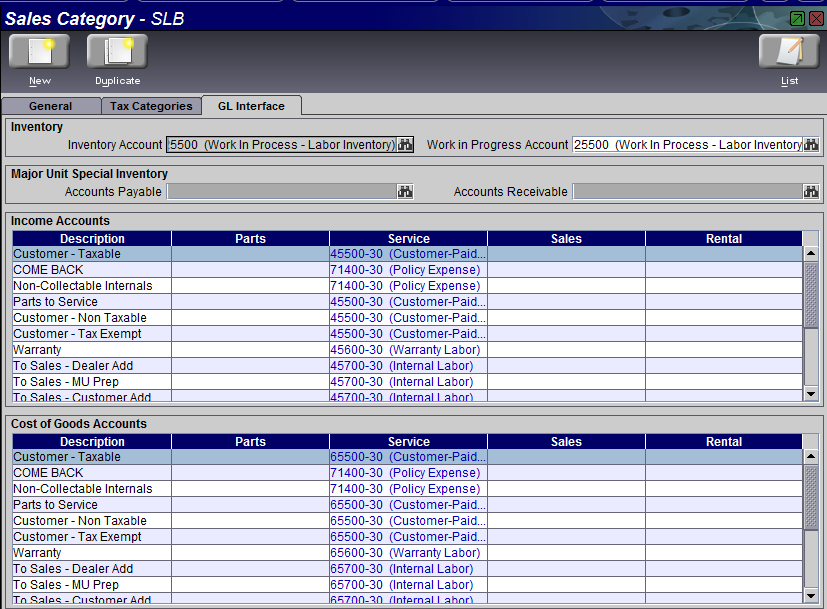The height and width of the screenshot is (609, 827).
Task: Click binoculars lookup beside Accounts Payable
Action: [x=405, y=192]
